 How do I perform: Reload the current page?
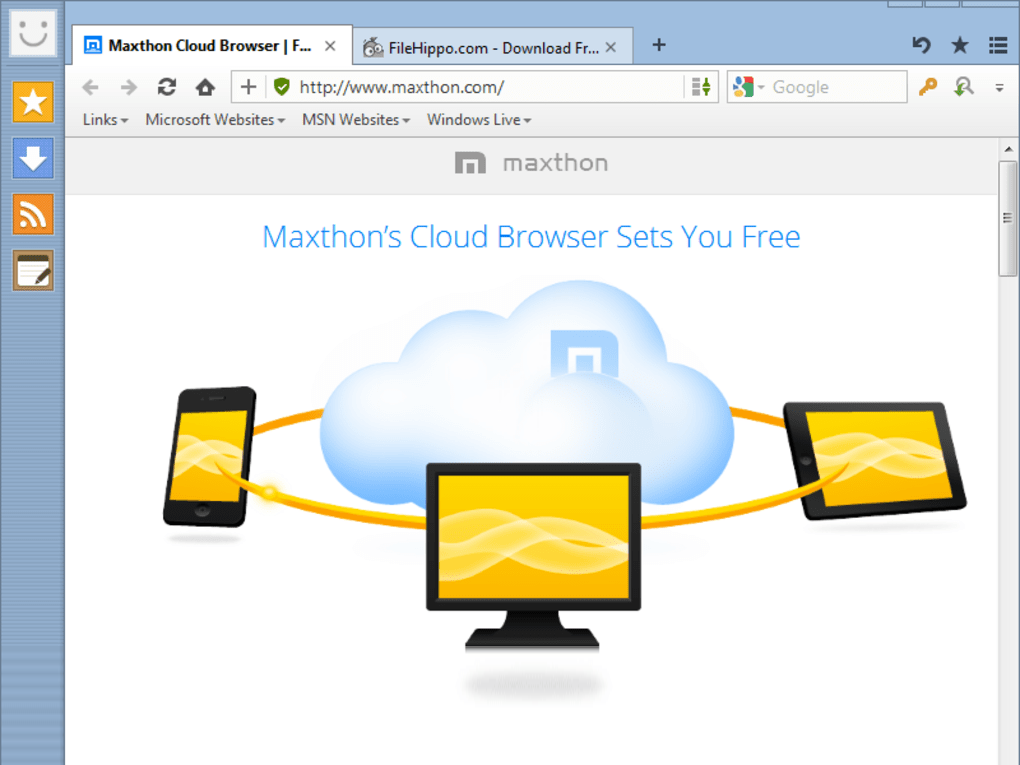[x=167, y=87]
